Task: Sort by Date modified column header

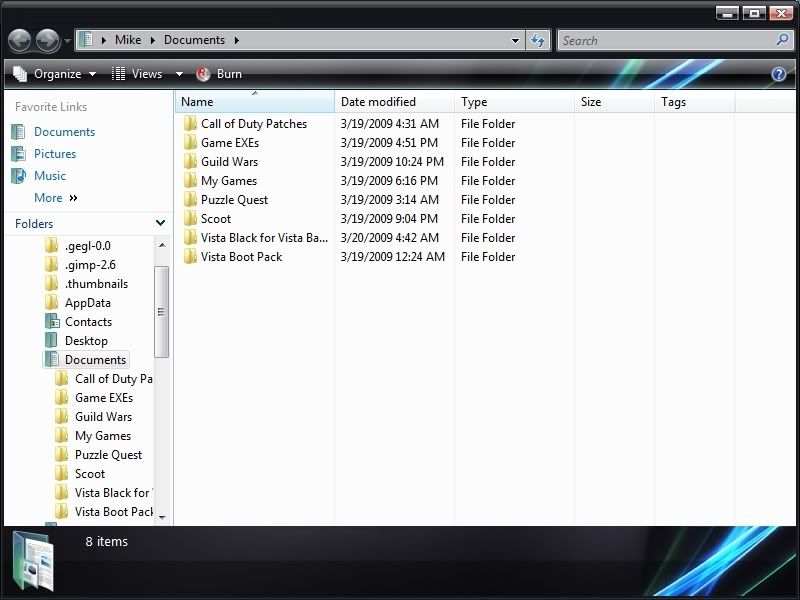Action: point(394,102)
